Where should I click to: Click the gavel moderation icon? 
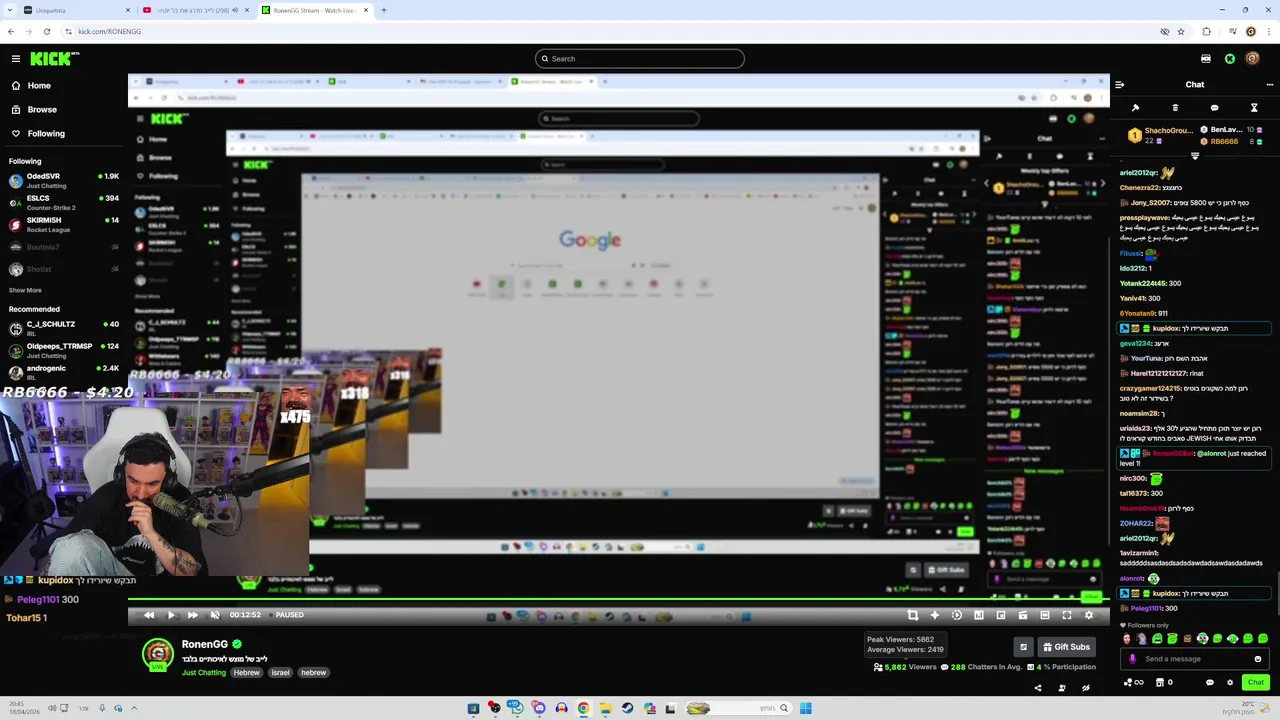[x=1135, y=108]
